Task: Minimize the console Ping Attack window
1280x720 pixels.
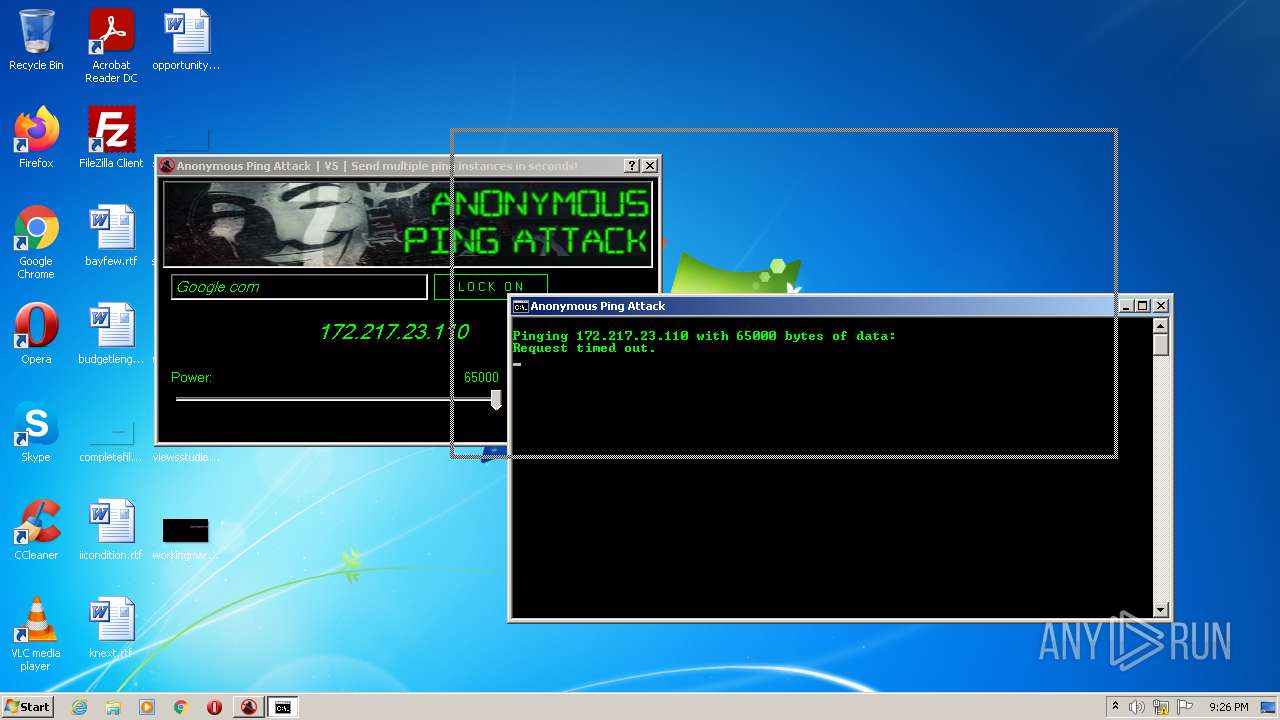Action: (x=1126, y=306)
